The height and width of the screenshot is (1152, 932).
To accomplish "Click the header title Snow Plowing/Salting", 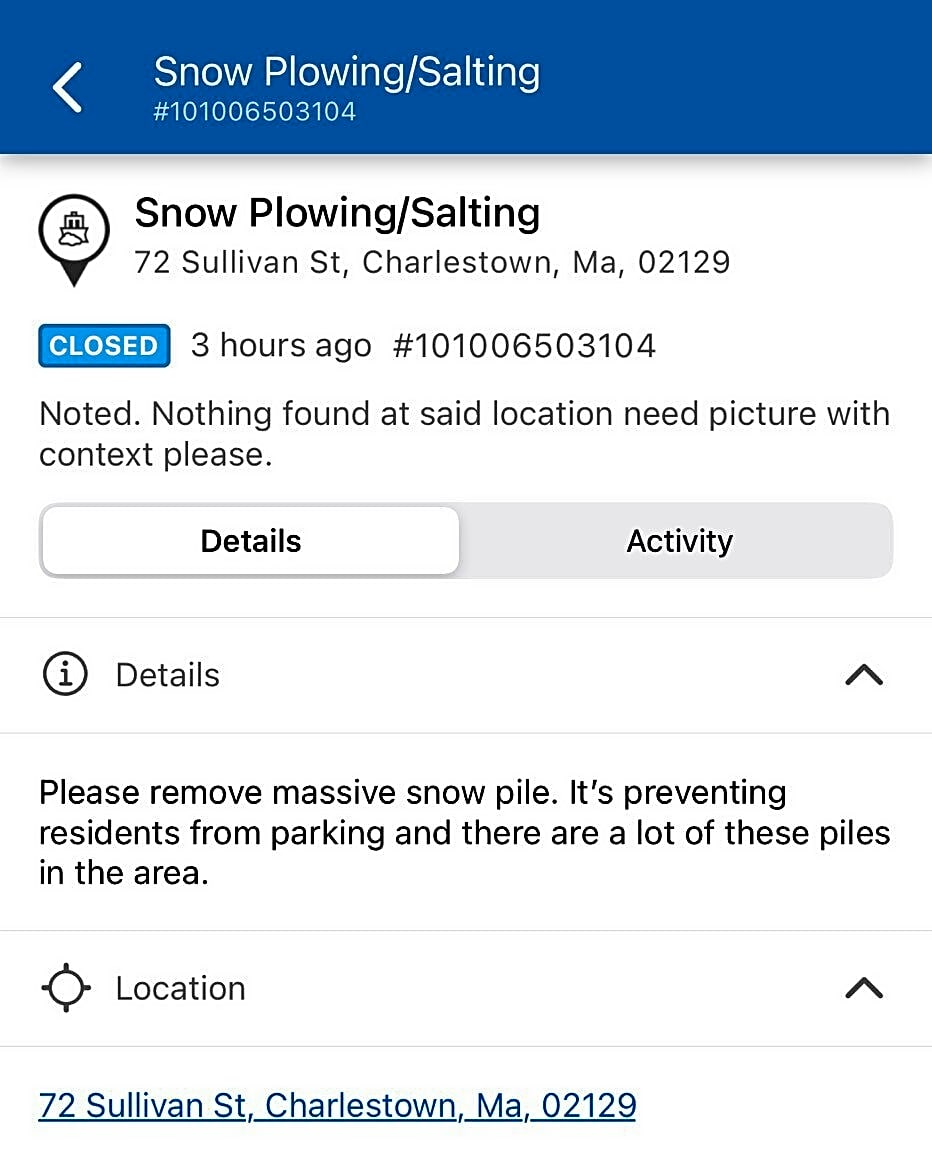I will pos(346,72).
